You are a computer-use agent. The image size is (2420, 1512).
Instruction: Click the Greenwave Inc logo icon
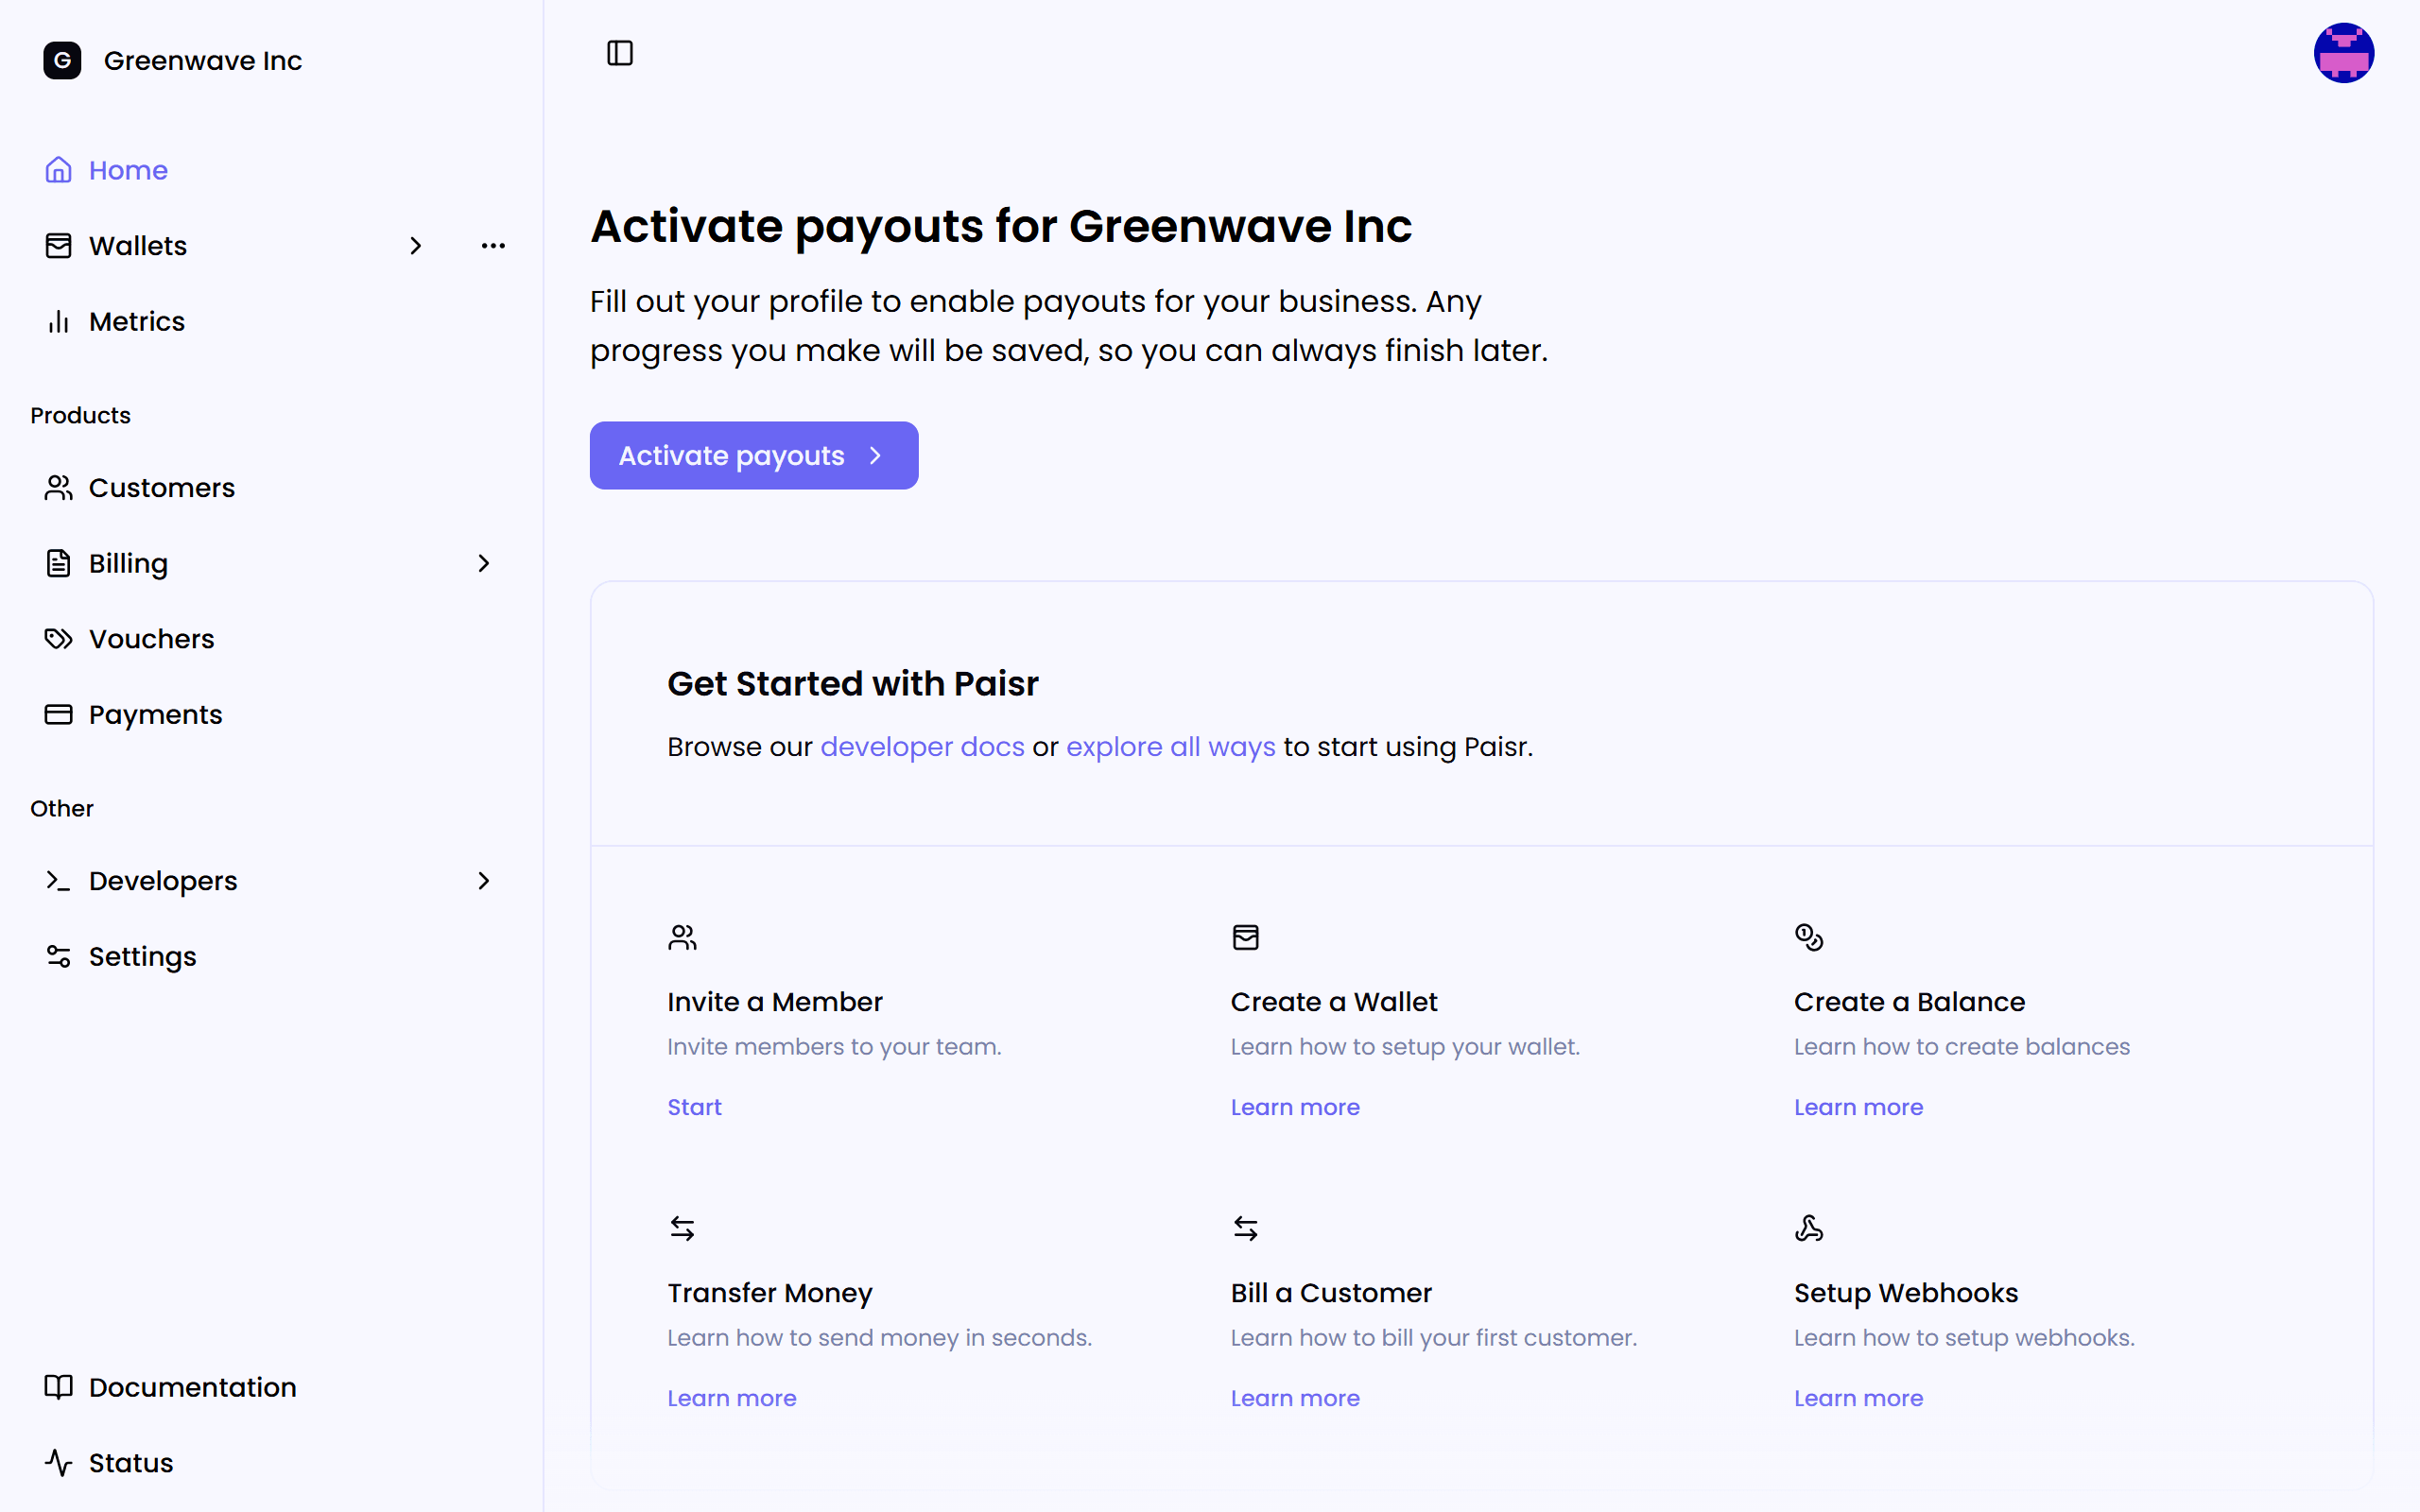(x=62, y=60)
